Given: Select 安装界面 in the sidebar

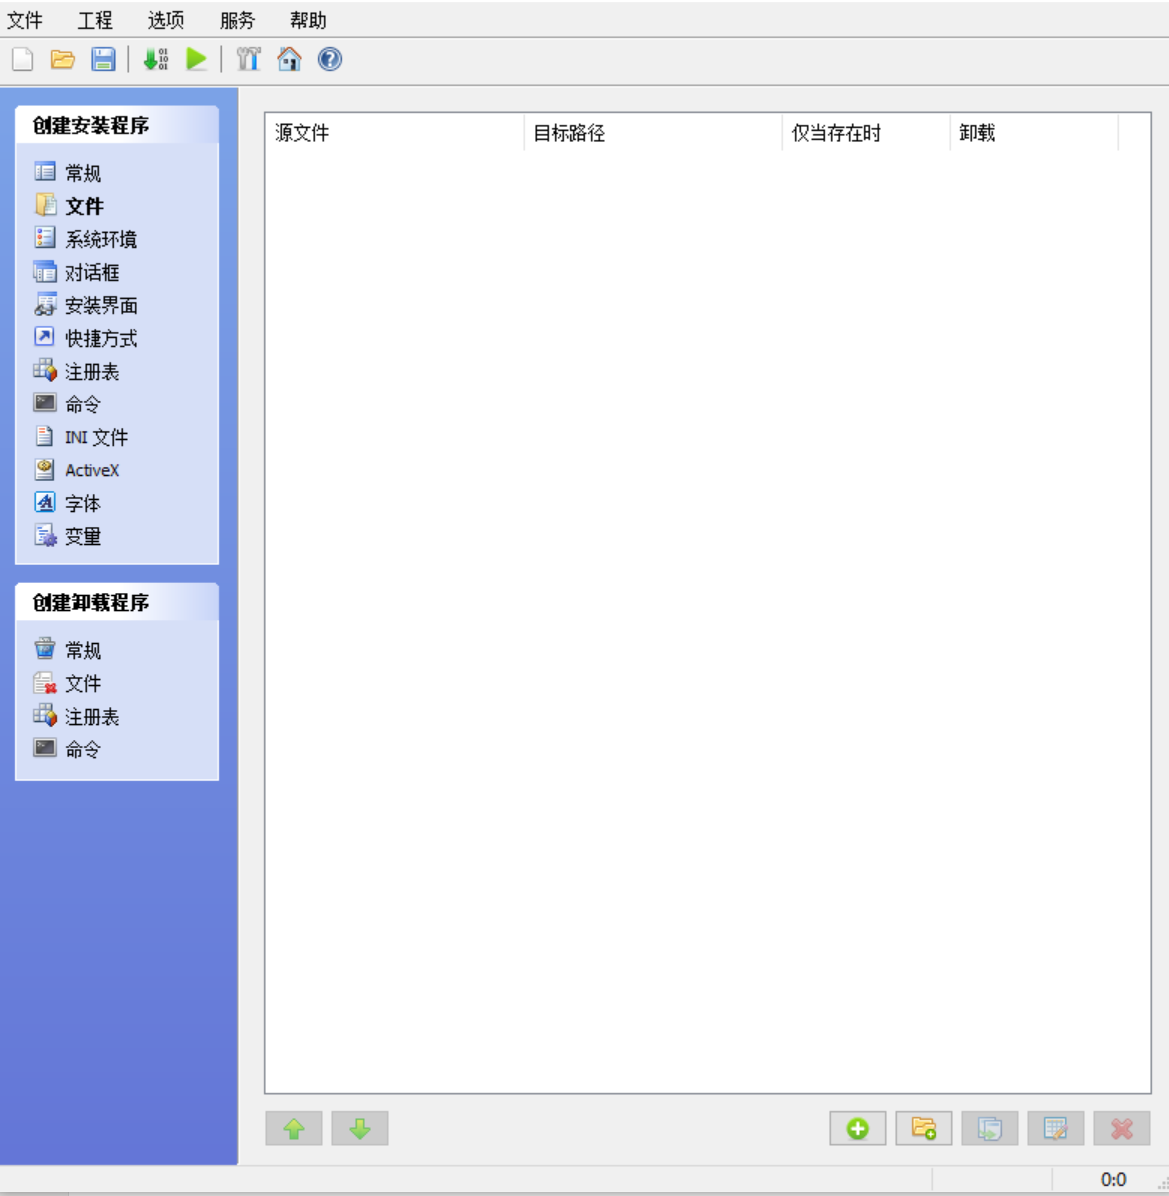Looking at the screenshot, I should coord(85,306).
